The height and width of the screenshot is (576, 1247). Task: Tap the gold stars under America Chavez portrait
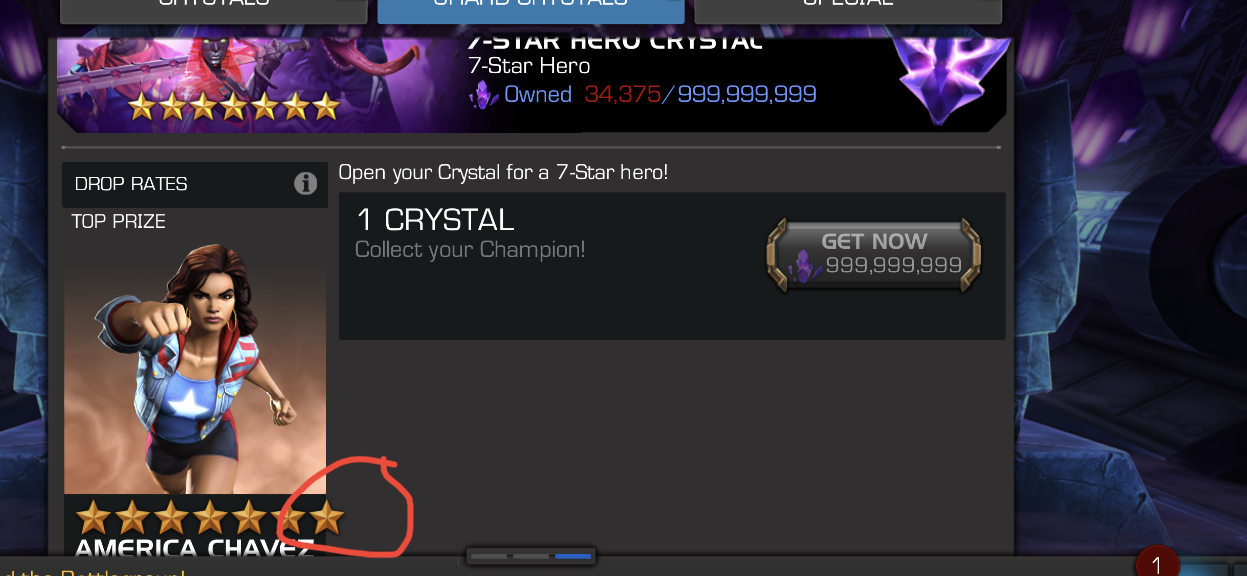tap(210, 517)
